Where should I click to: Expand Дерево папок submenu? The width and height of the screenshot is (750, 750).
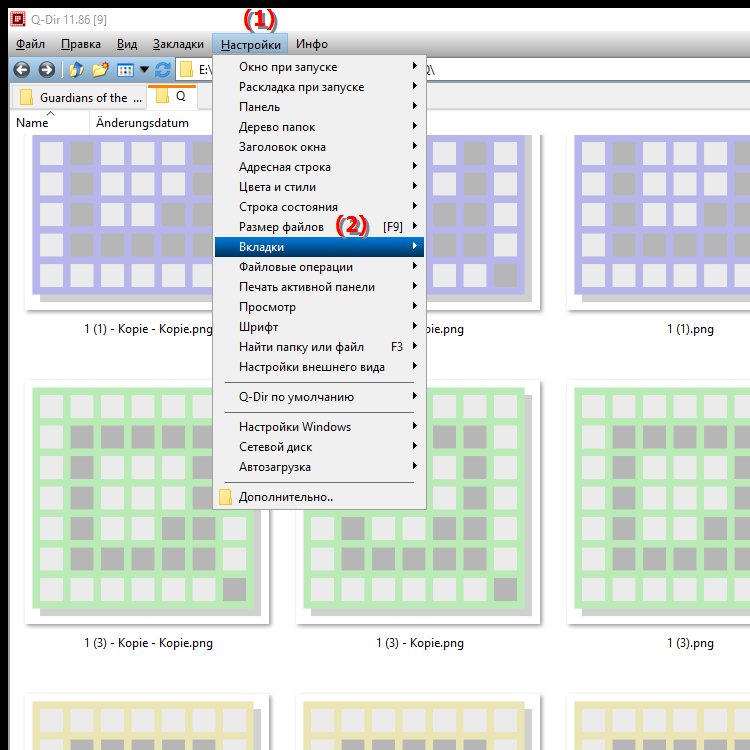click(319, 127)
